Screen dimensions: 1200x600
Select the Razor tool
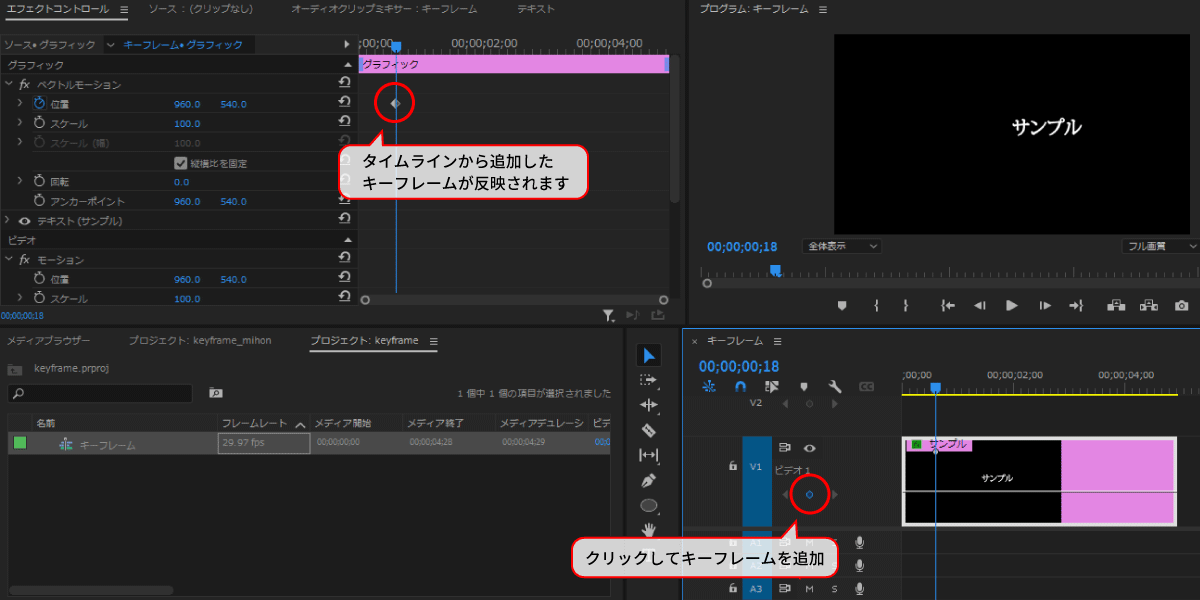[x=649, y=430]
